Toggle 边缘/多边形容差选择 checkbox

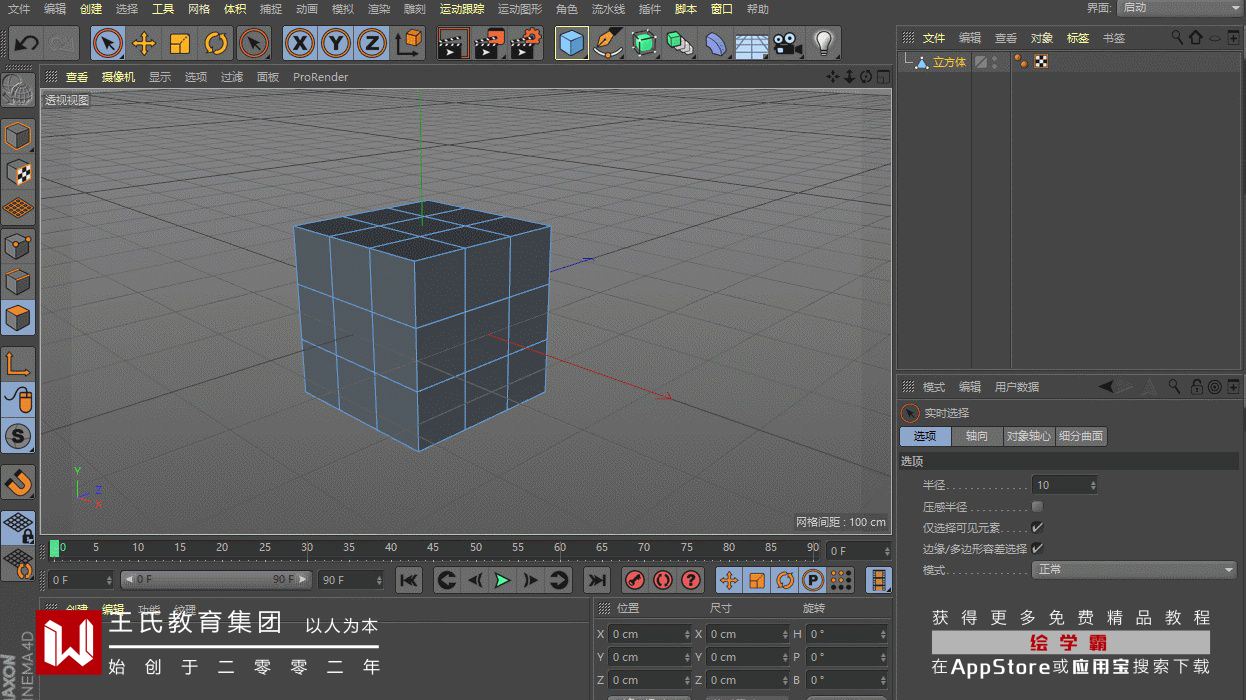(x=1037, y=548)
